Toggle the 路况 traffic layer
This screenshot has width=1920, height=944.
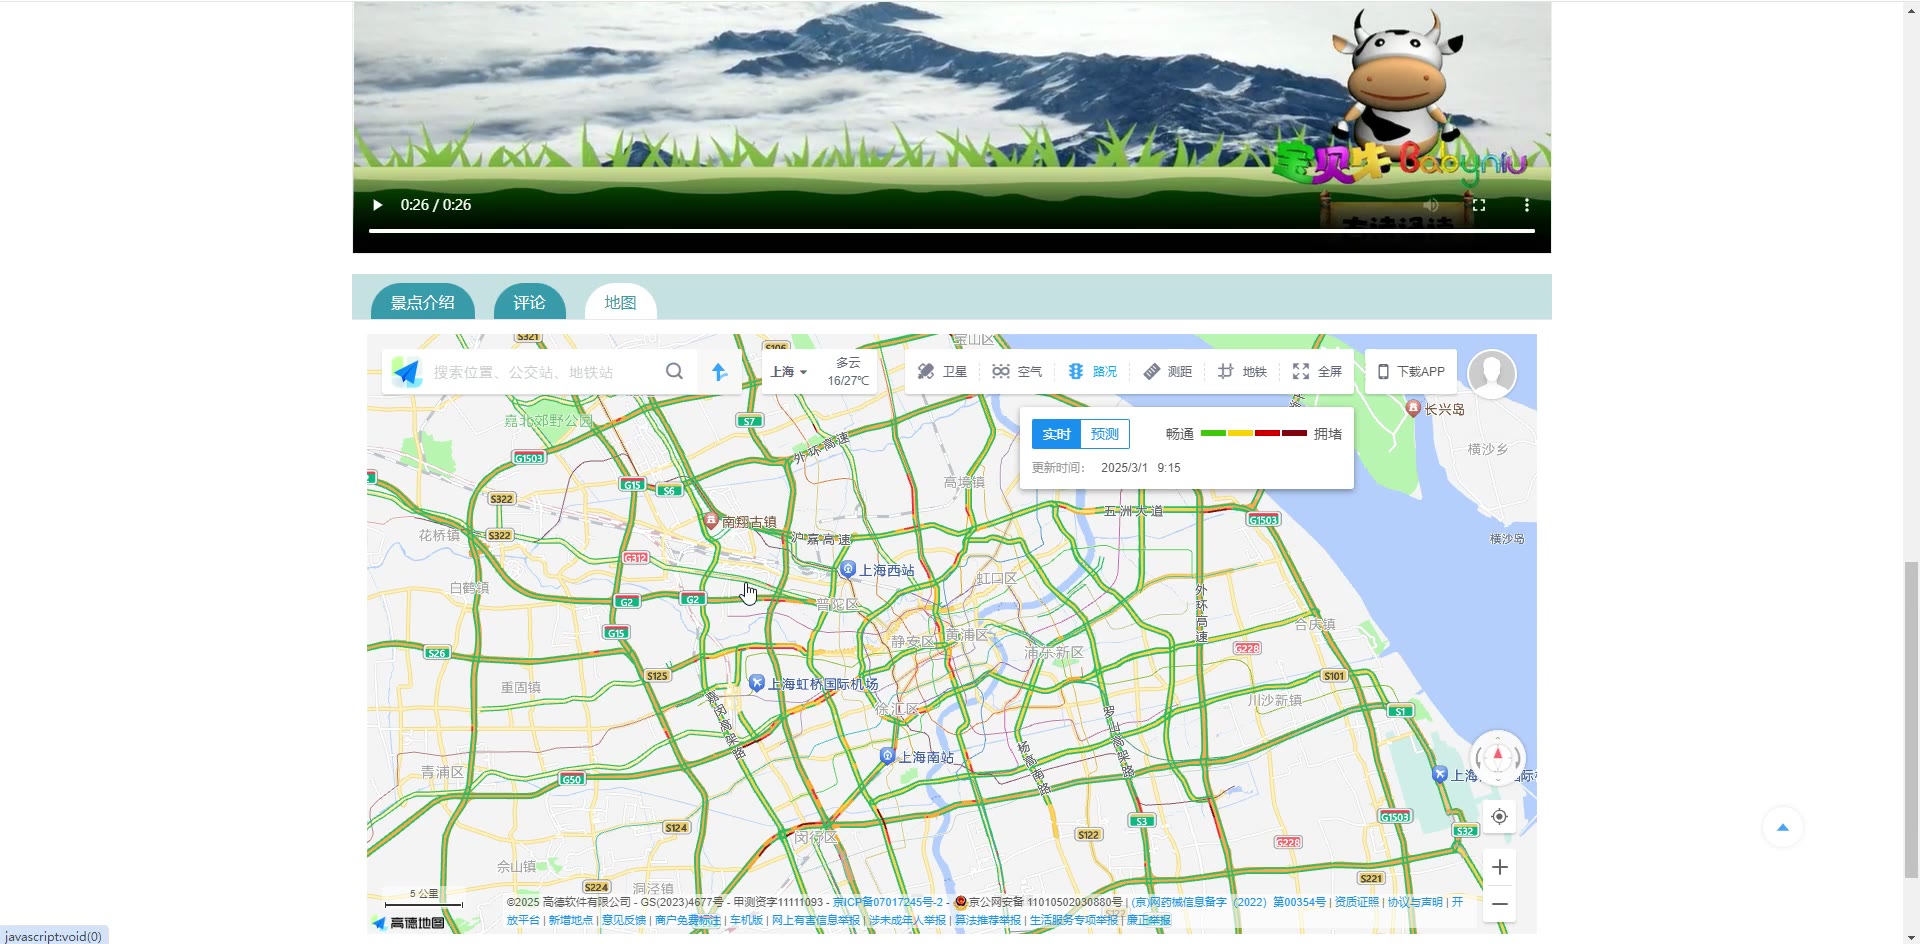1092,372
